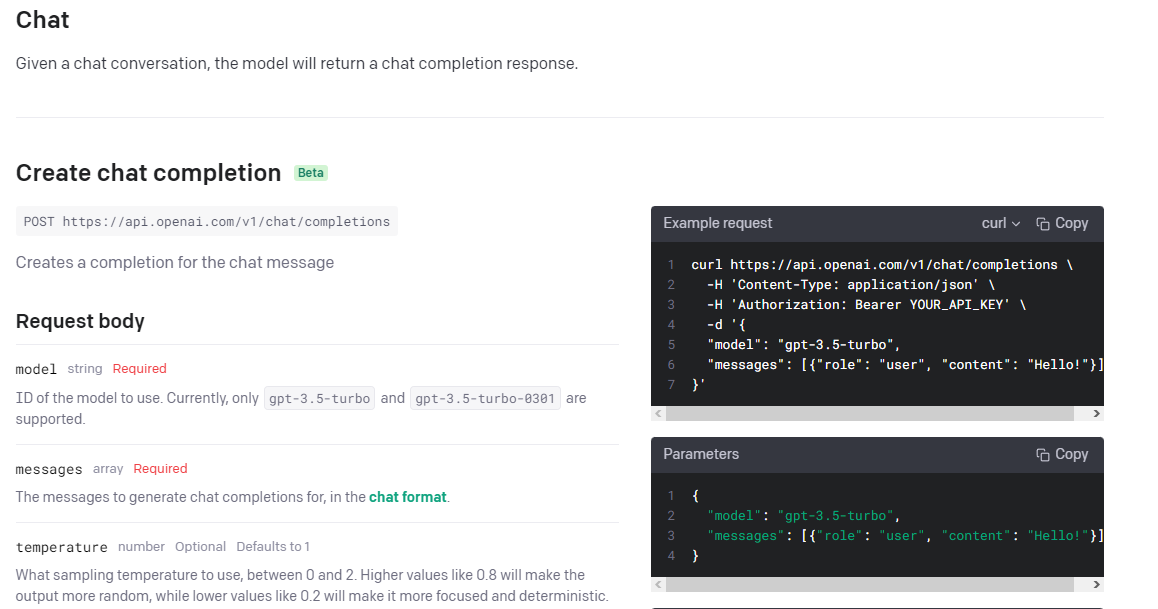Click the Defaults to 1 text
Screen dimensions: 1158x609
tap(273, 546)
